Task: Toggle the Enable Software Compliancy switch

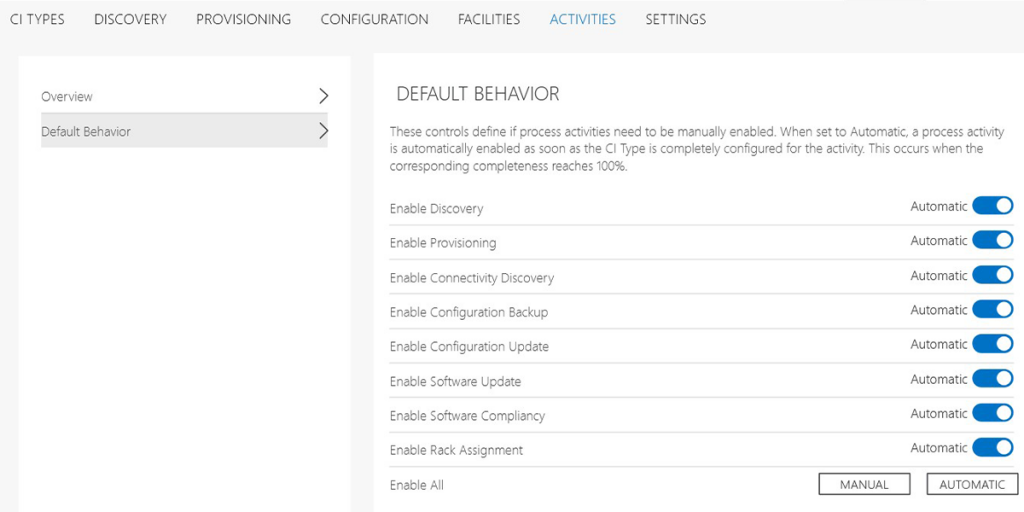Action: click(992, 413)
